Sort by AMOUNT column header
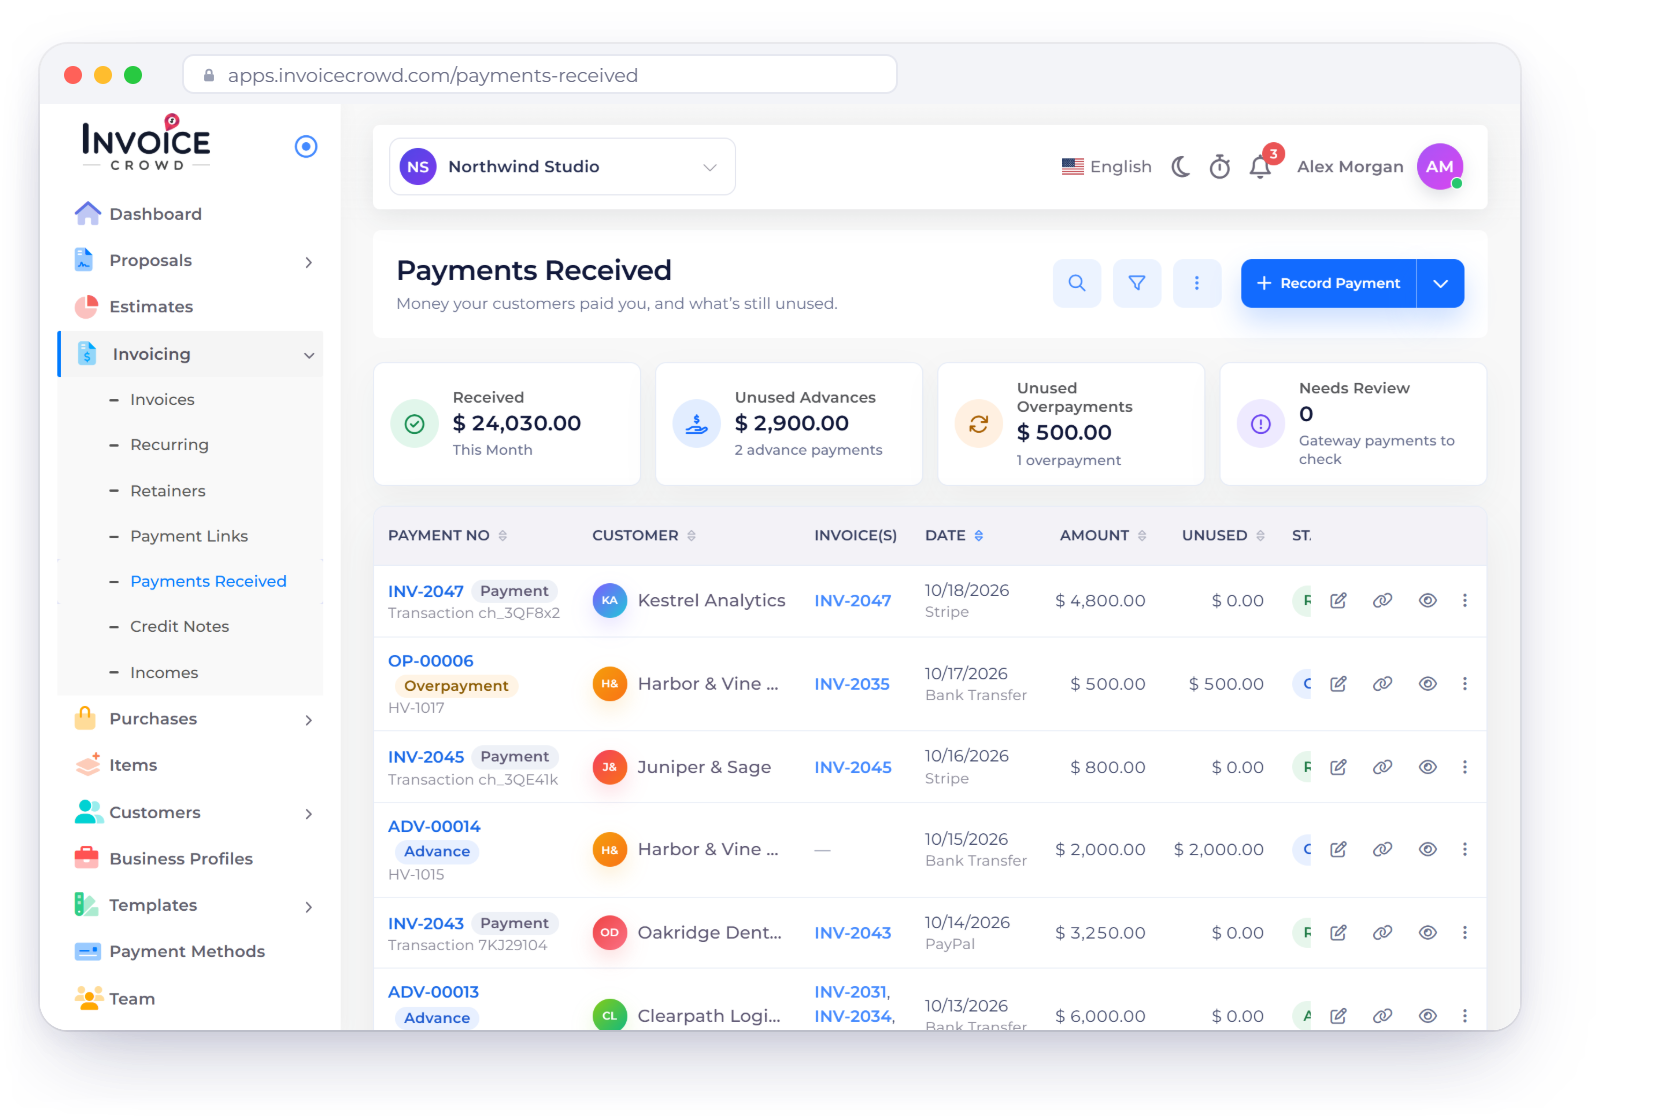 [1103, 536]
